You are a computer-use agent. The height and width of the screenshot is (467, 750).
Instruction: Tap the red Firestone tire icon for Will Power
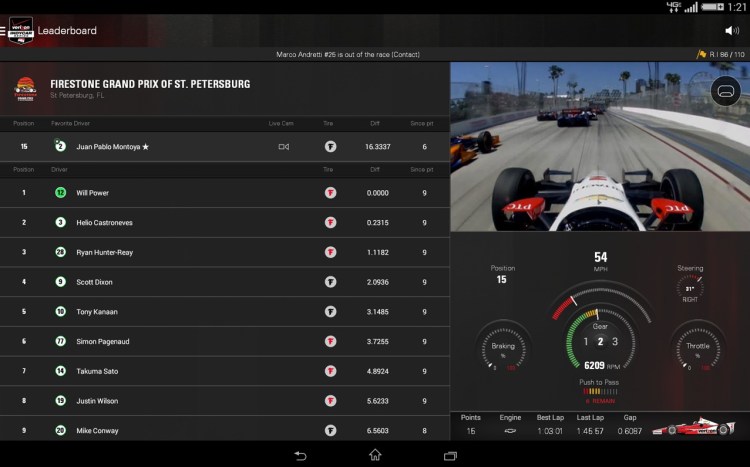pyautogui.click(x=331, y=193)
